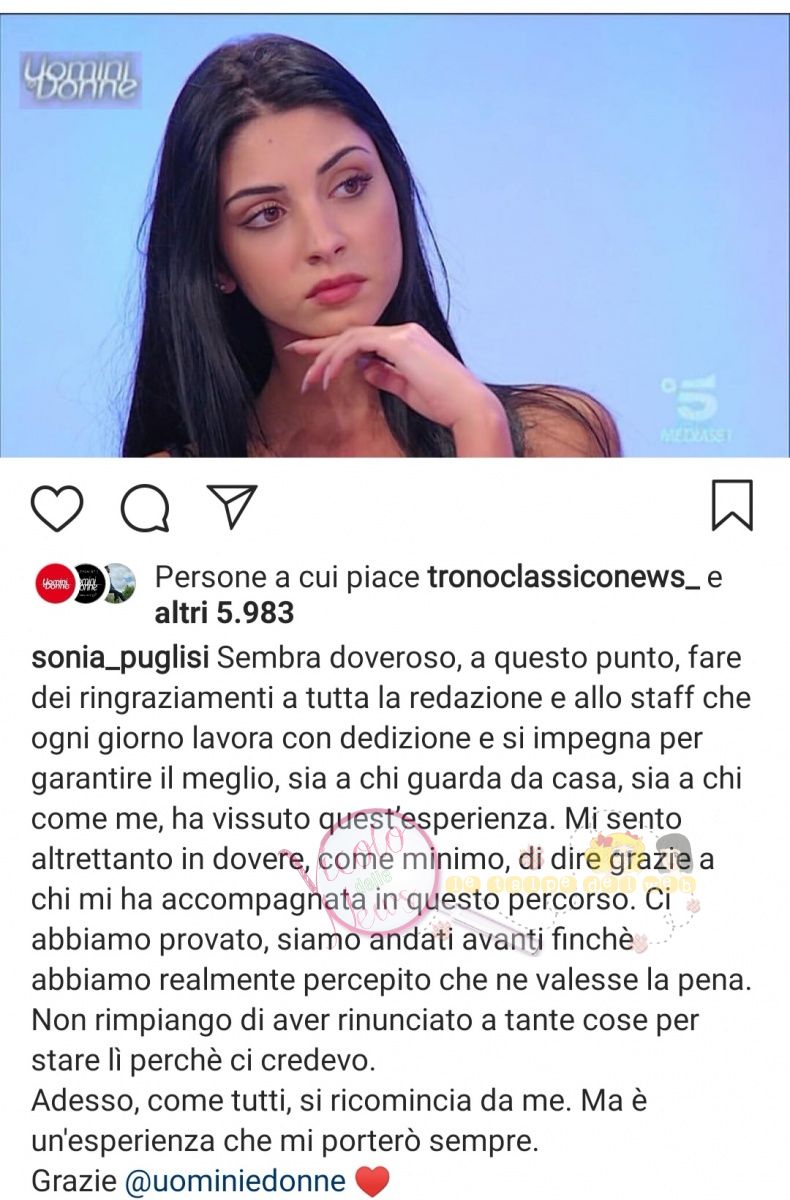This screenshot has height=1200, width=790.
Task: Open the red Uomini e Donne liker avatar
Action: 53,583
